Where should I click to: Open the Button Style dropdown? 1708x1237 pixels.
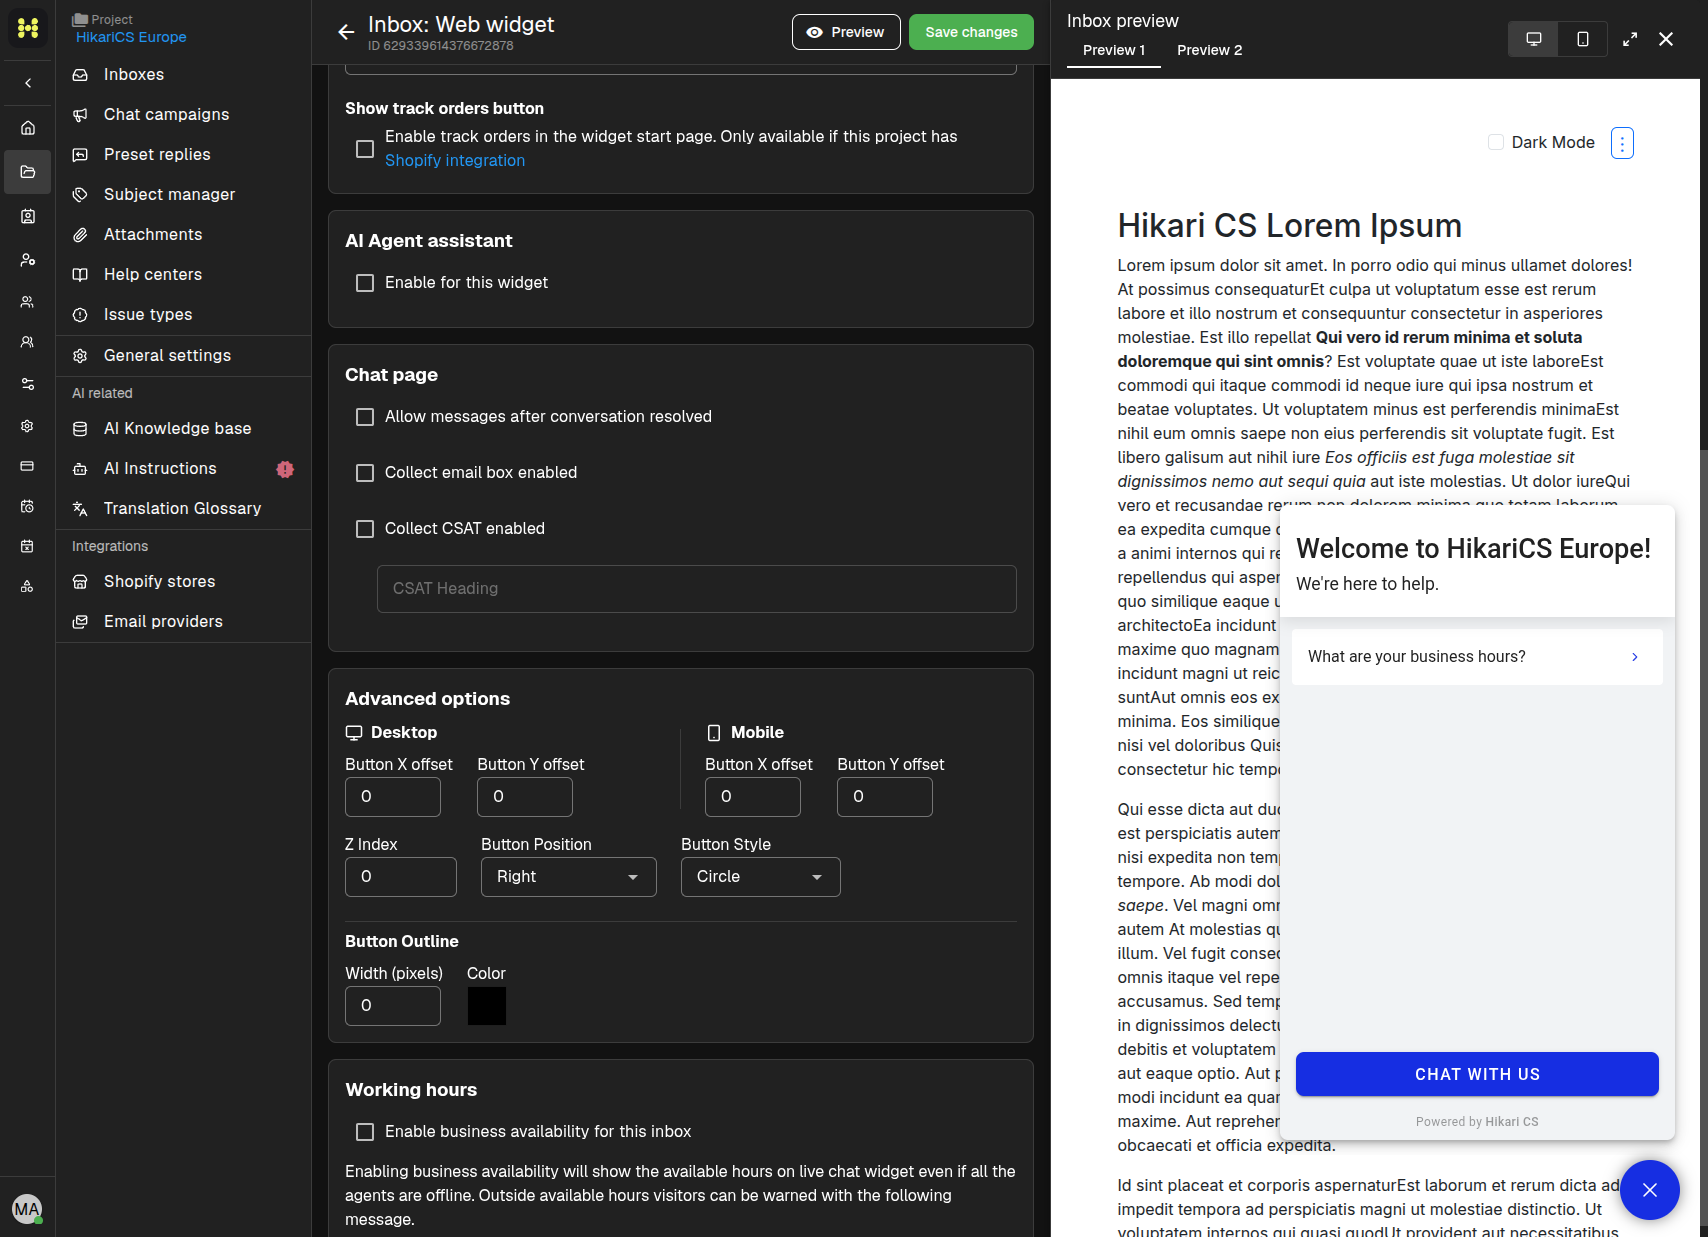(760, 877)
